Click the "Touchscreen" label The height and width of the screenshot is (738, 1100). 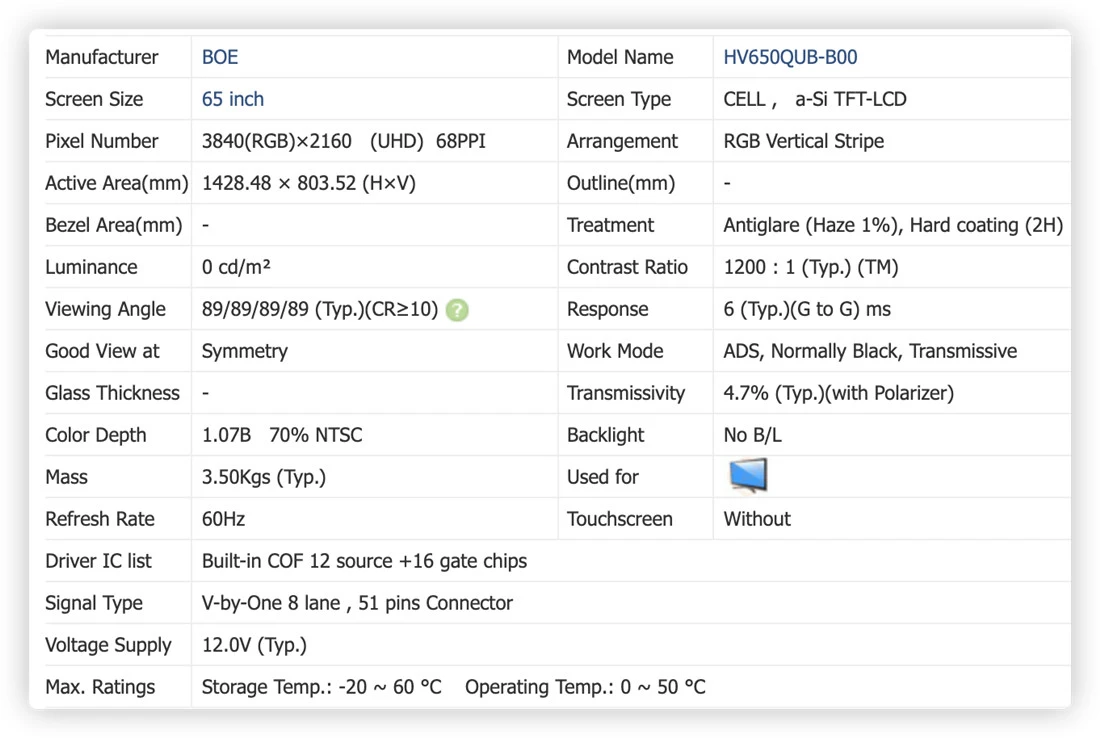619,519
